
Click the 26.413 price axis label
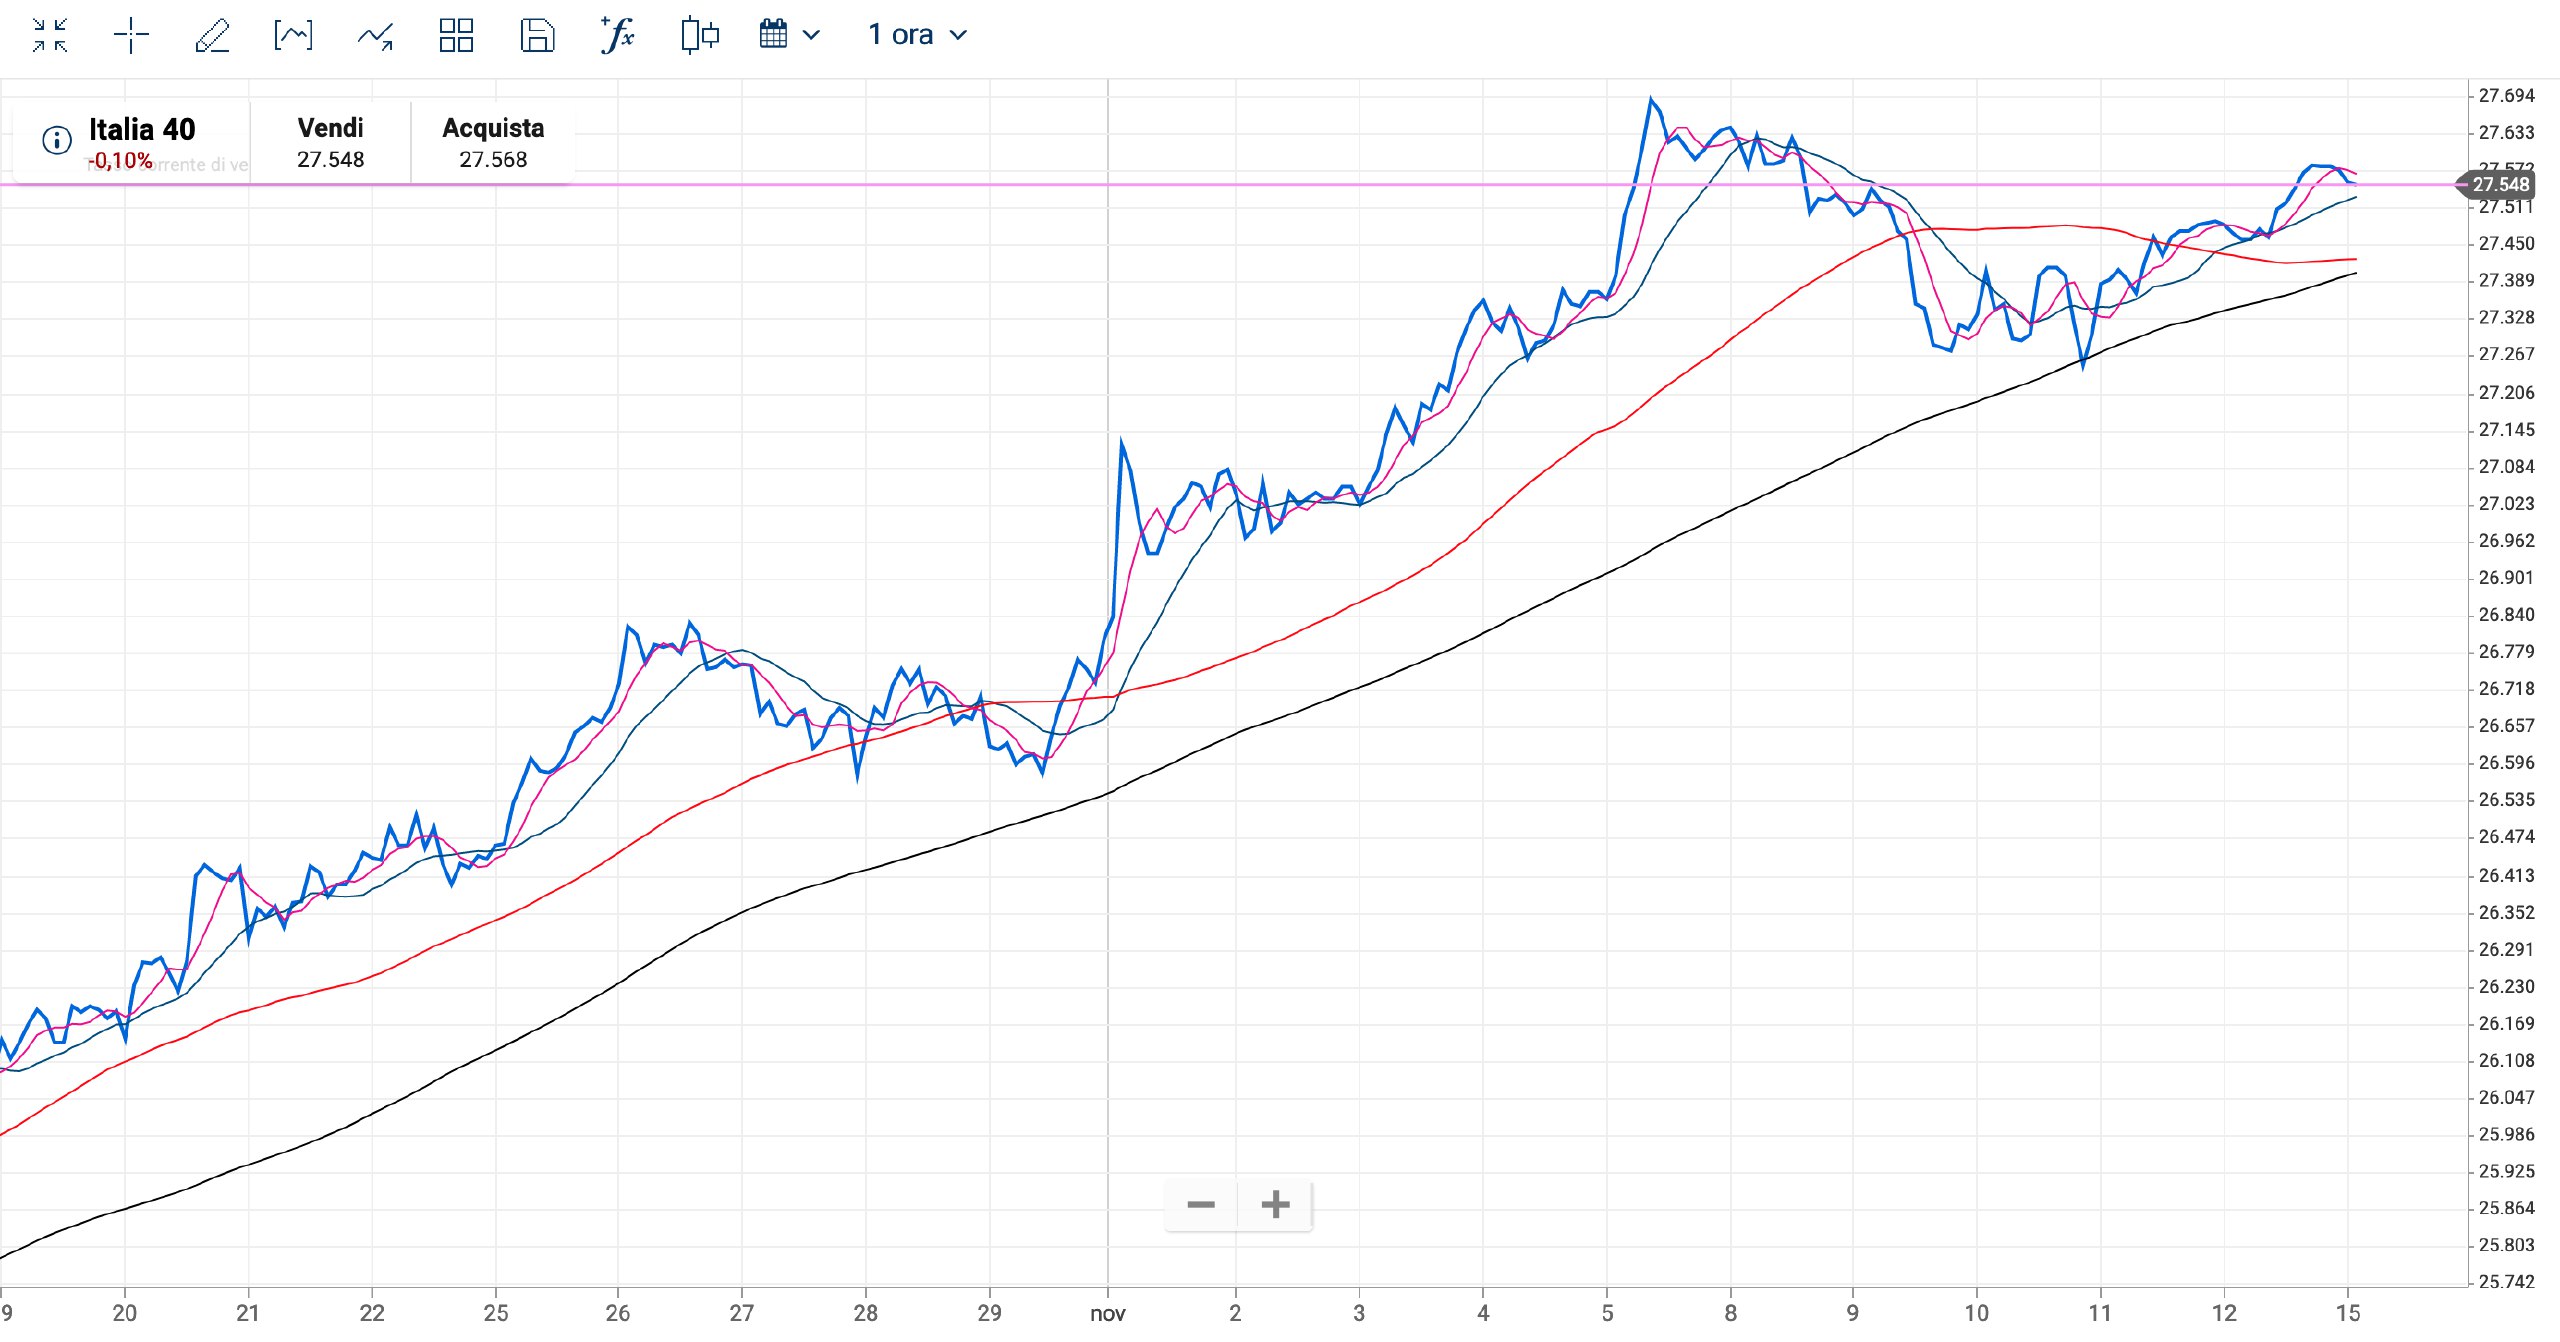[x=2506, y=876]
